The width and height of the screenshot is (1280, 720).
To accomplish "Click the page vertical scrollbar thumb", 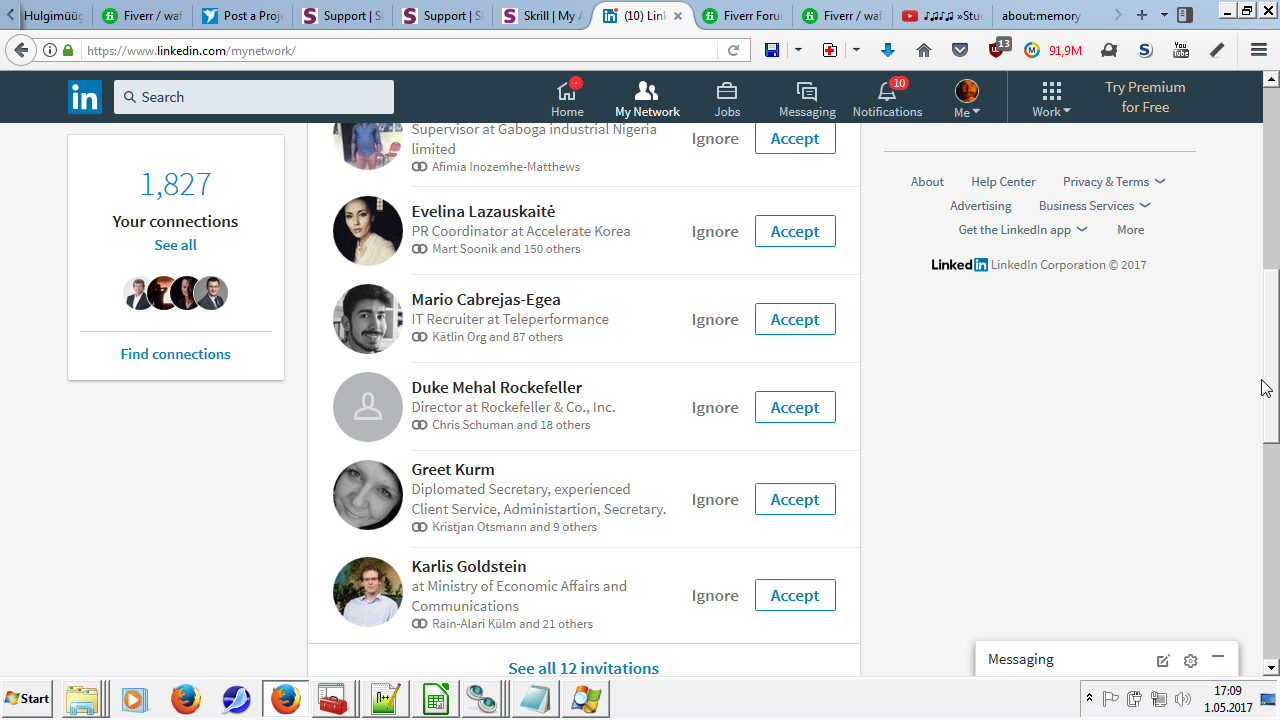I will click(1271, 356).
